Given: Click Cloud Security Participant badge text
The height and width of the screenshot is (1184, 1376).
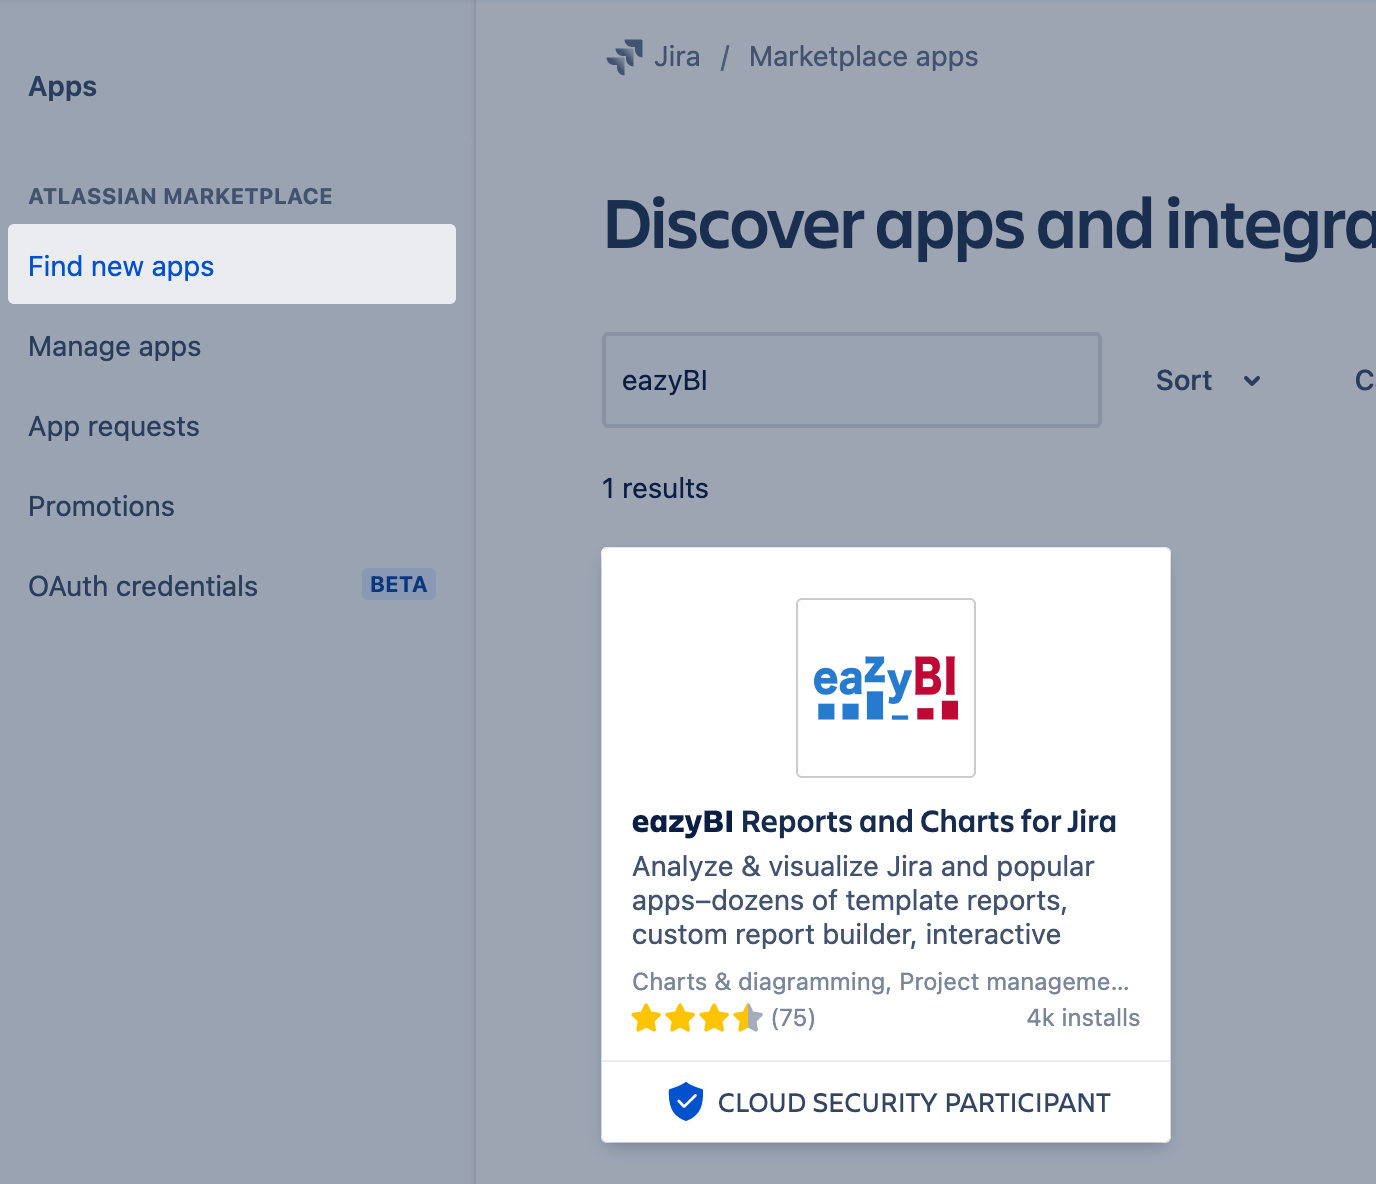Looking at the screenshot, I should click(914, 1103).
